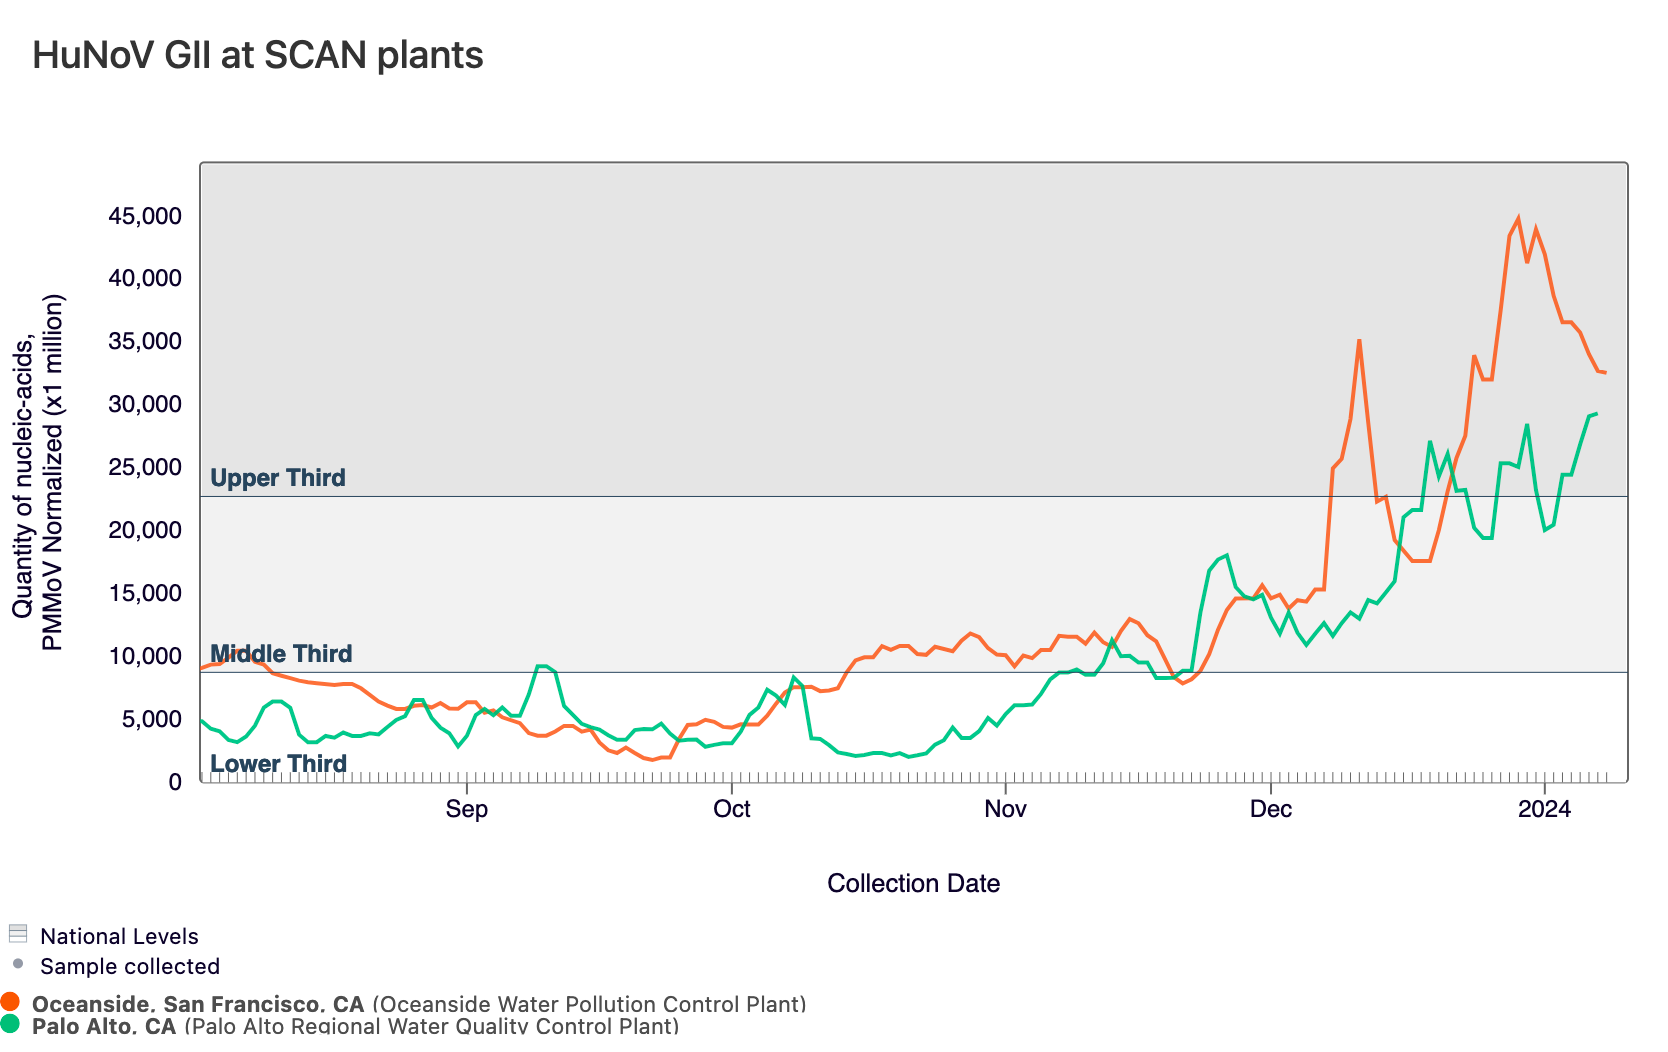1668x1052 pixels.
Task: Click the gray Sample collected legend dot
Action: pyautogui.click(x=18, y=964)
